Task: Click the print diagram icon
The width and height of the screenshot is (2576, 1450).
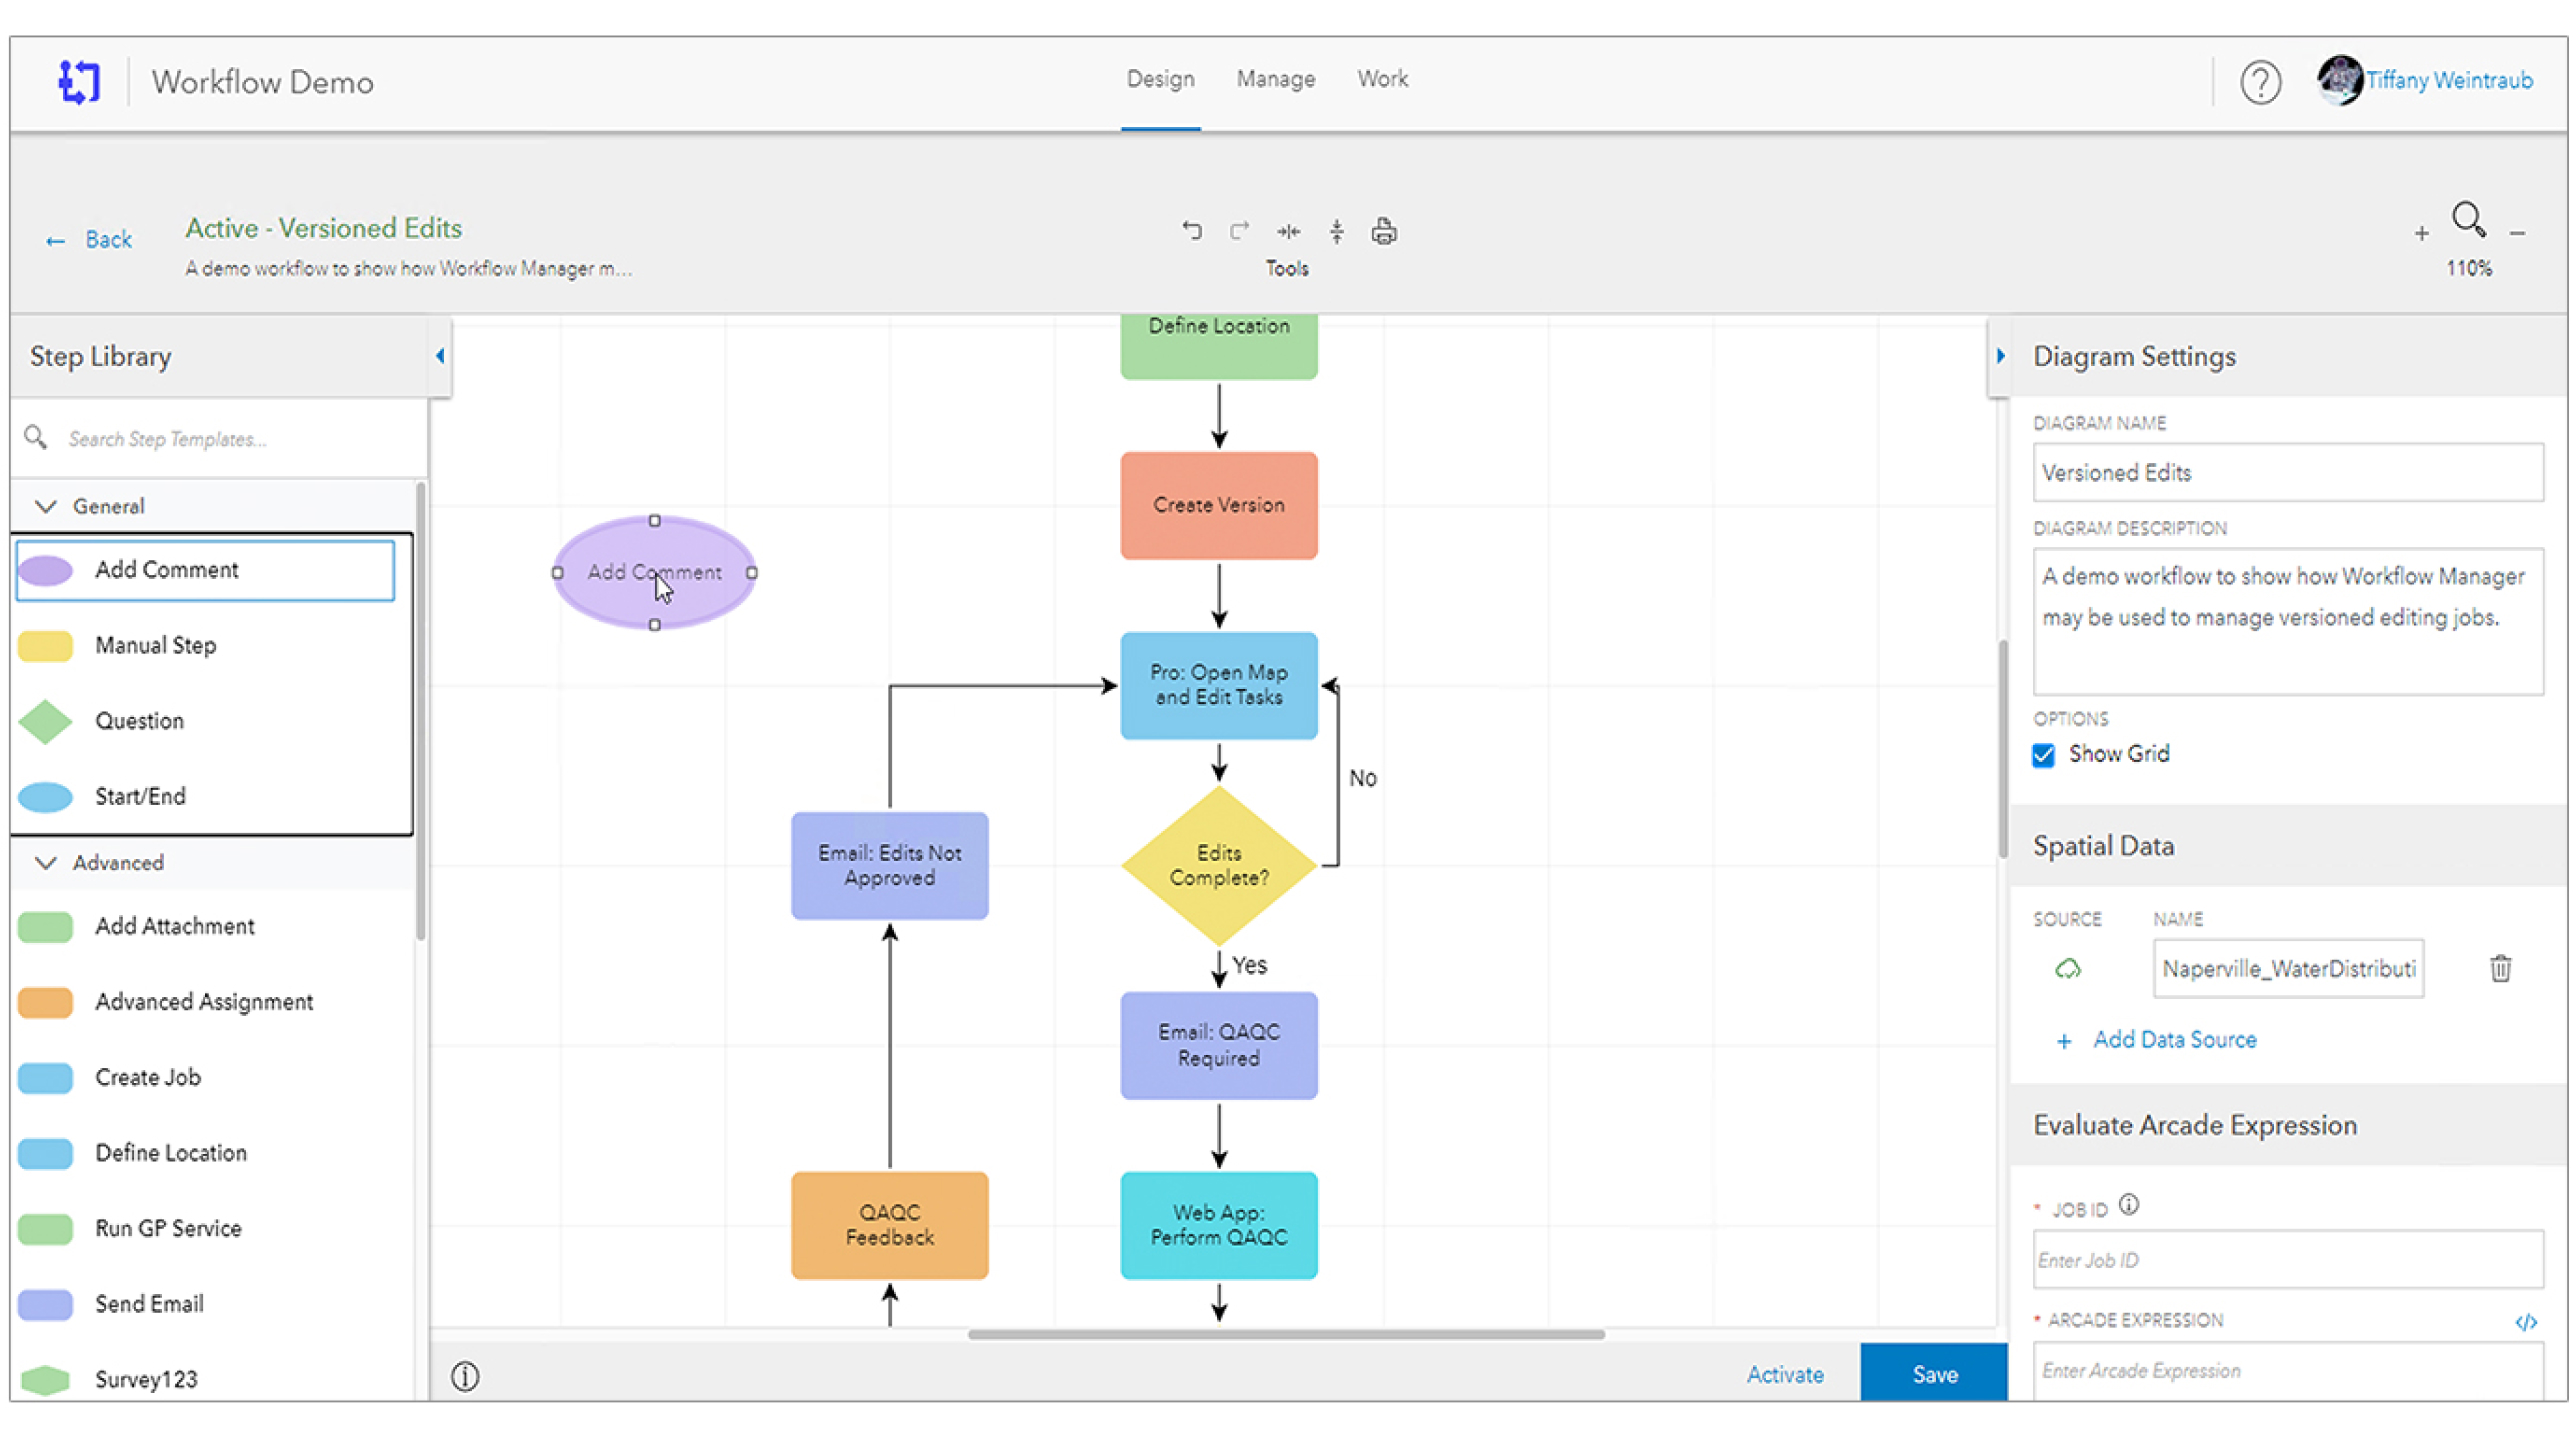Action: pyautogui.click(x=1384, y=231)
